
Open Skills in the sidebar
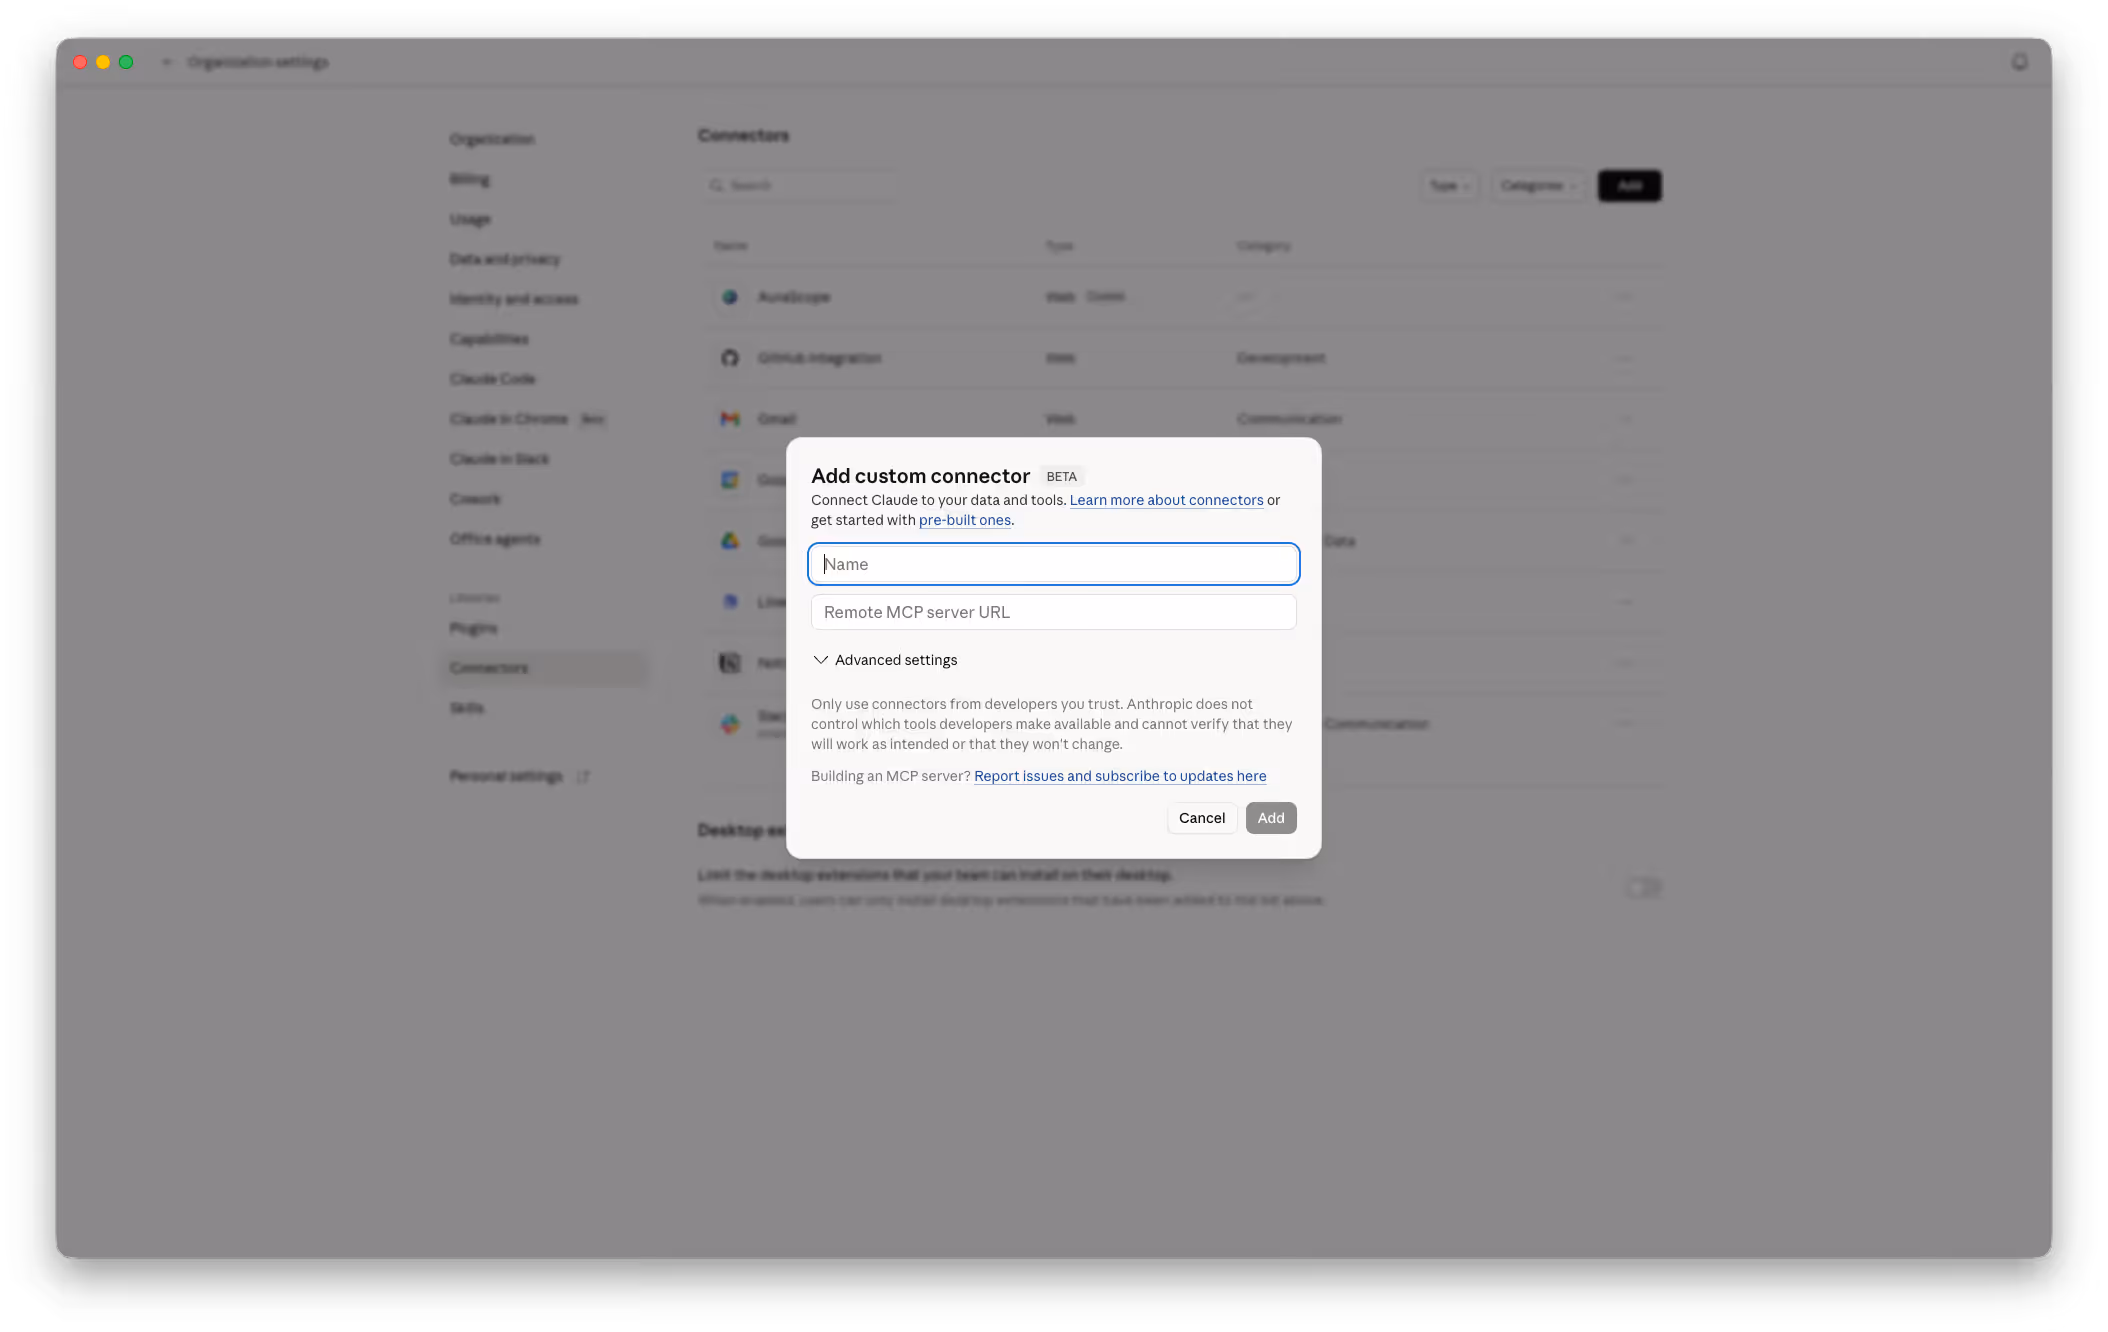click(467, 708)
